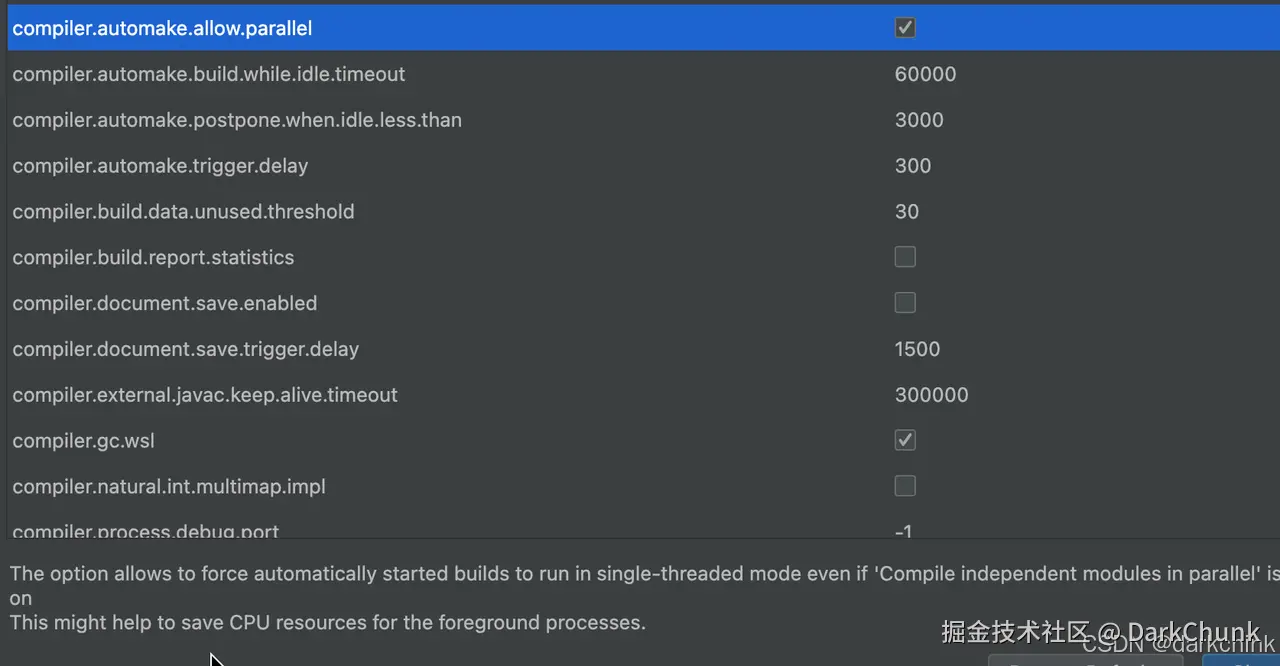The height and width of the screenshot is (666, 1280).
Task: Select compiler.document.save.trigger.delay key name
Action: coord(185,349)
